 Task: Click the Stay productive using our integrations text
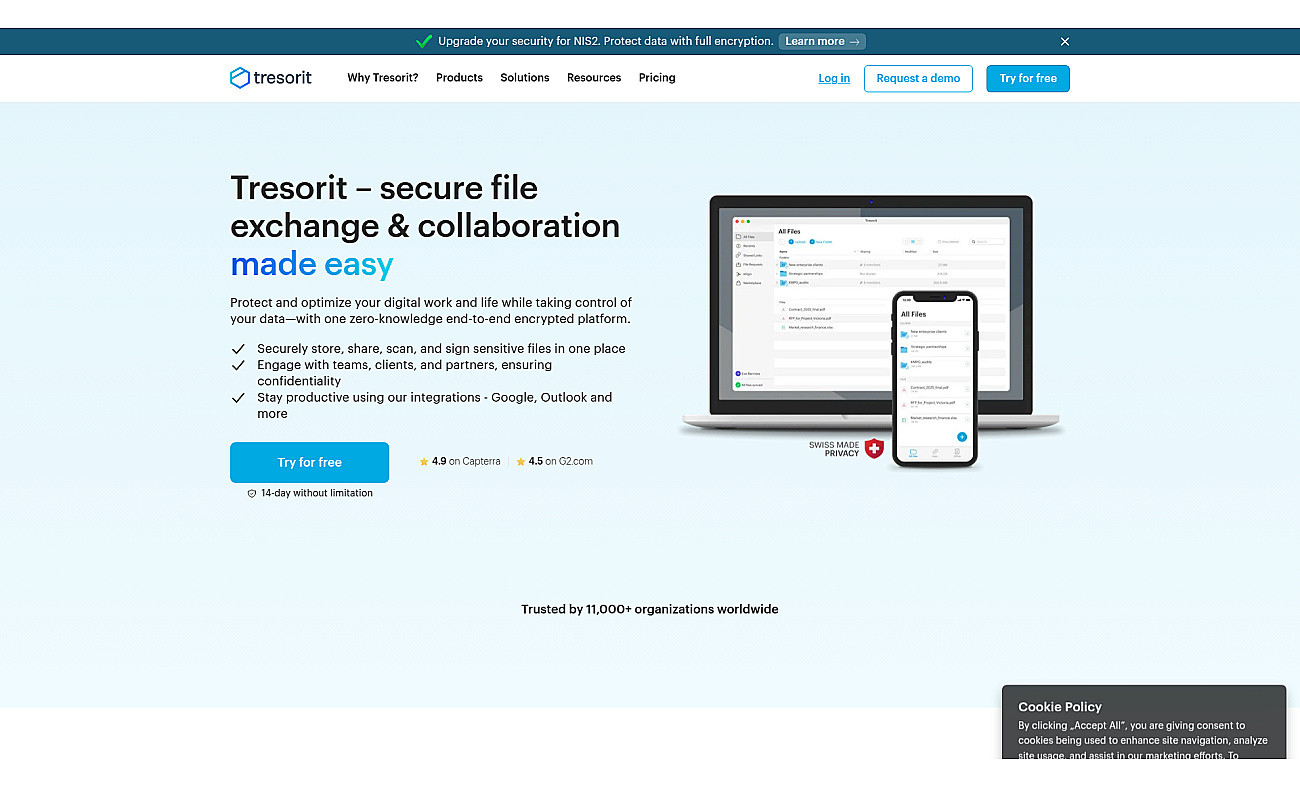434,405
